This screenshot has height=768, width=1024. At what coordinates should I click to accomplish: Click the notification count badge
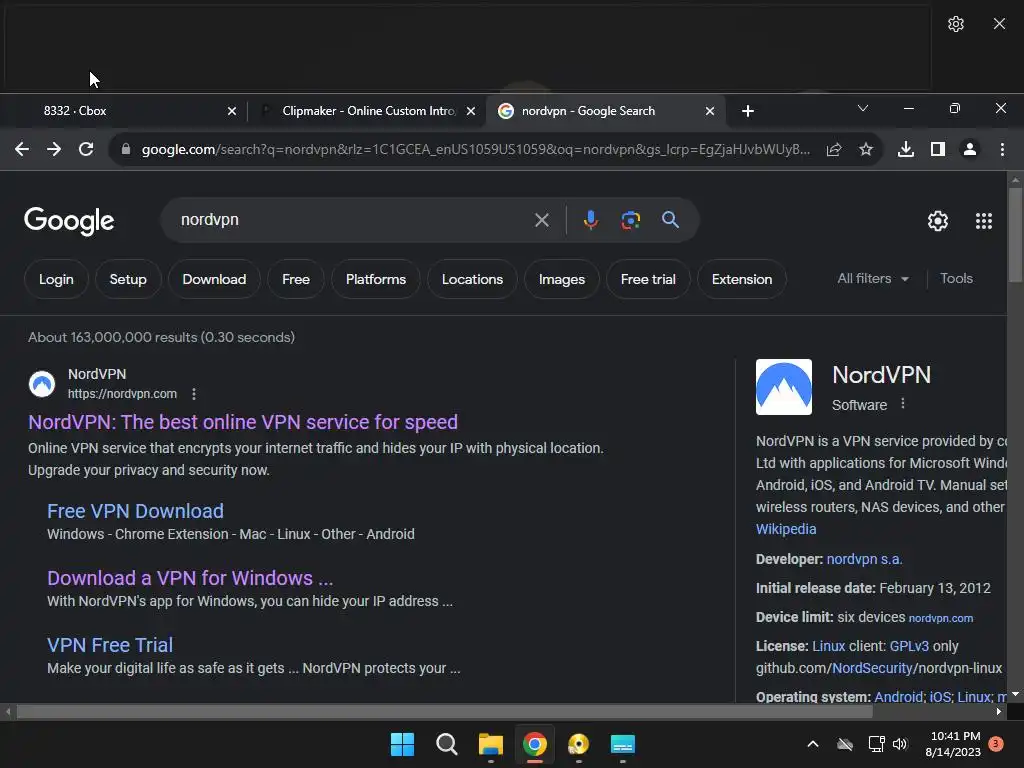tap(996, 744)
